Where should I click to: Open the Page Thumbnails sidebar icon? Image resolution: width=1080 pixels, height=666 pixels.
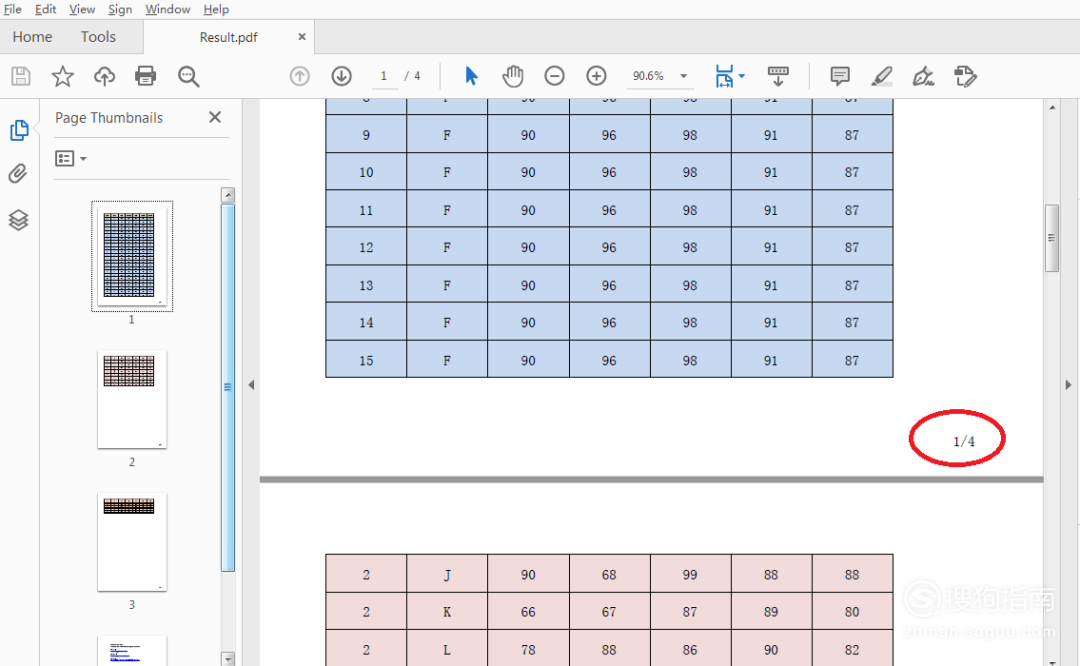[x=19, y=130]
